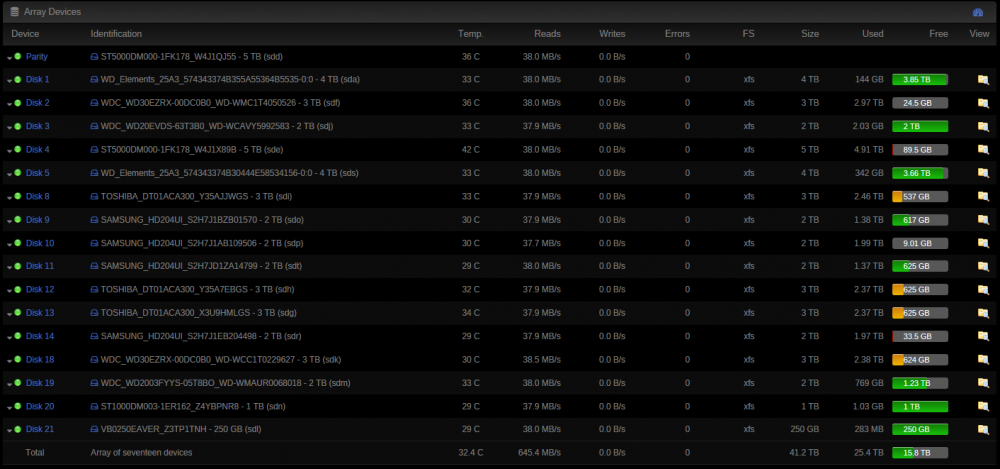1000x469 pixels.
Task: Click the orange 537 GB free bar for Disk 8
Action: pos(920,197)
